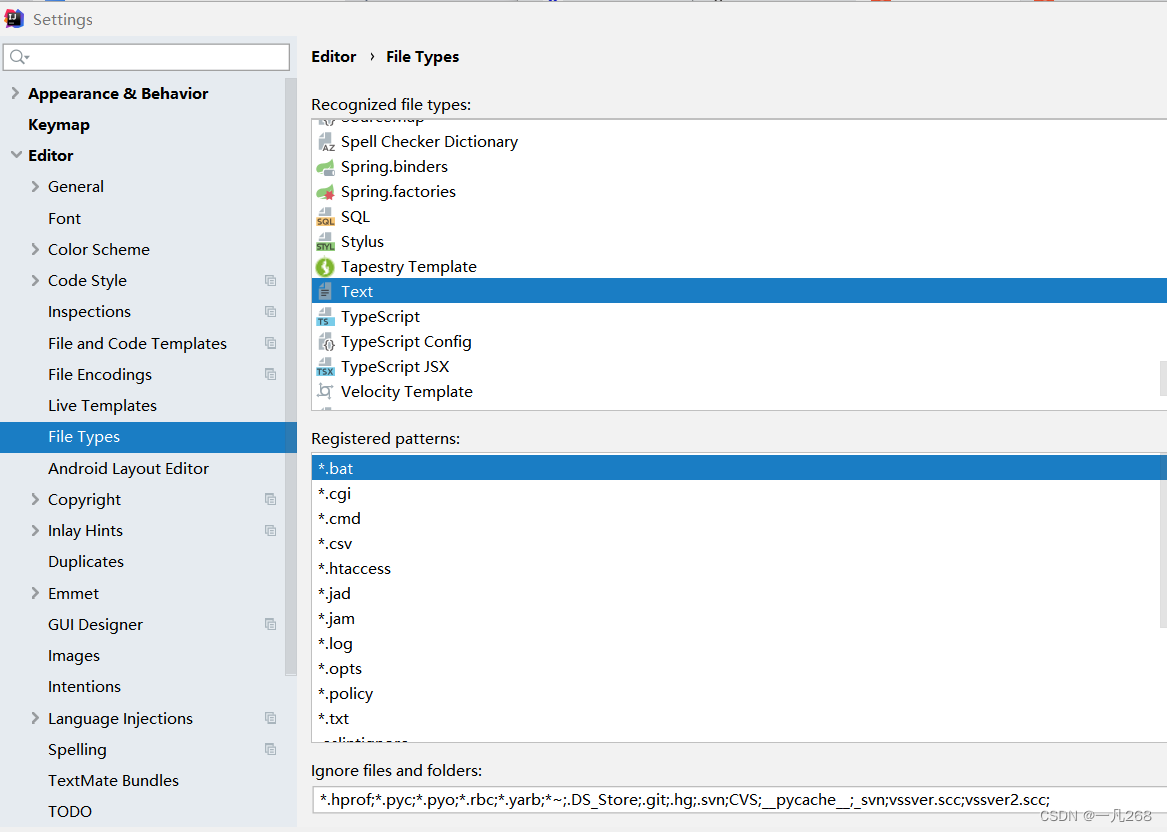
Task: Click the Velocity Template icon
Action: tap(326, 391)
